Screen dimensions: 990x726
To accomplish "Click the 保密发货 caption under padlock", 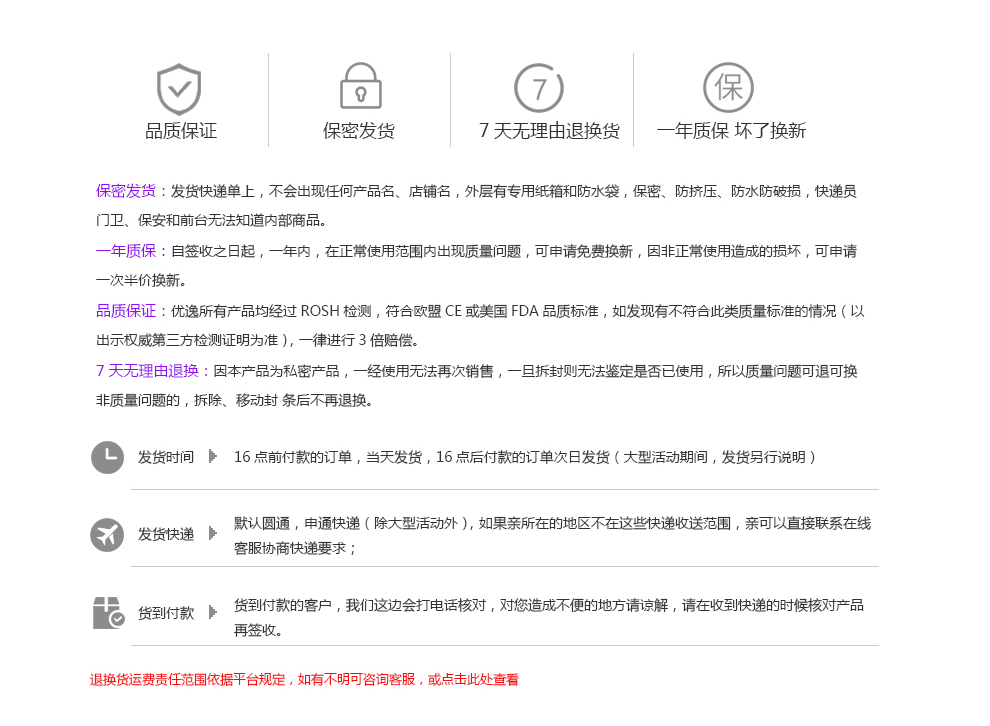I will pyautogui.click(x=359, y=131).
